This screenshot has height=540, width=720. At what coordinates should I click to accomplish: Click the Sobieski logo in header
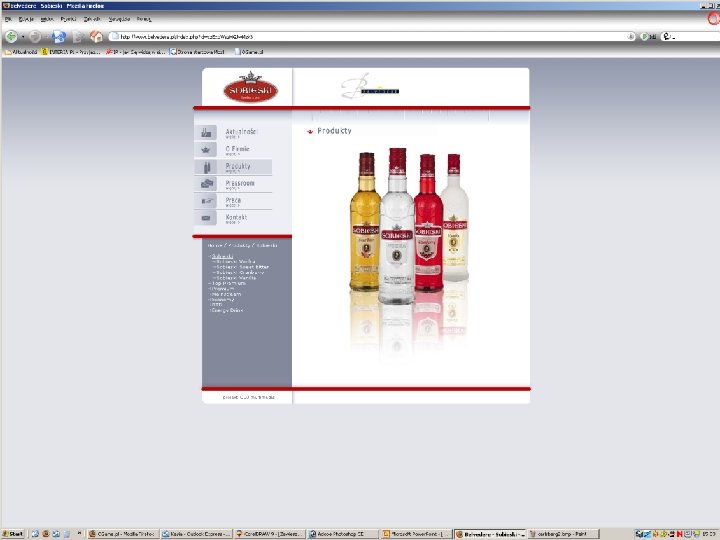[x=251, y=87]
